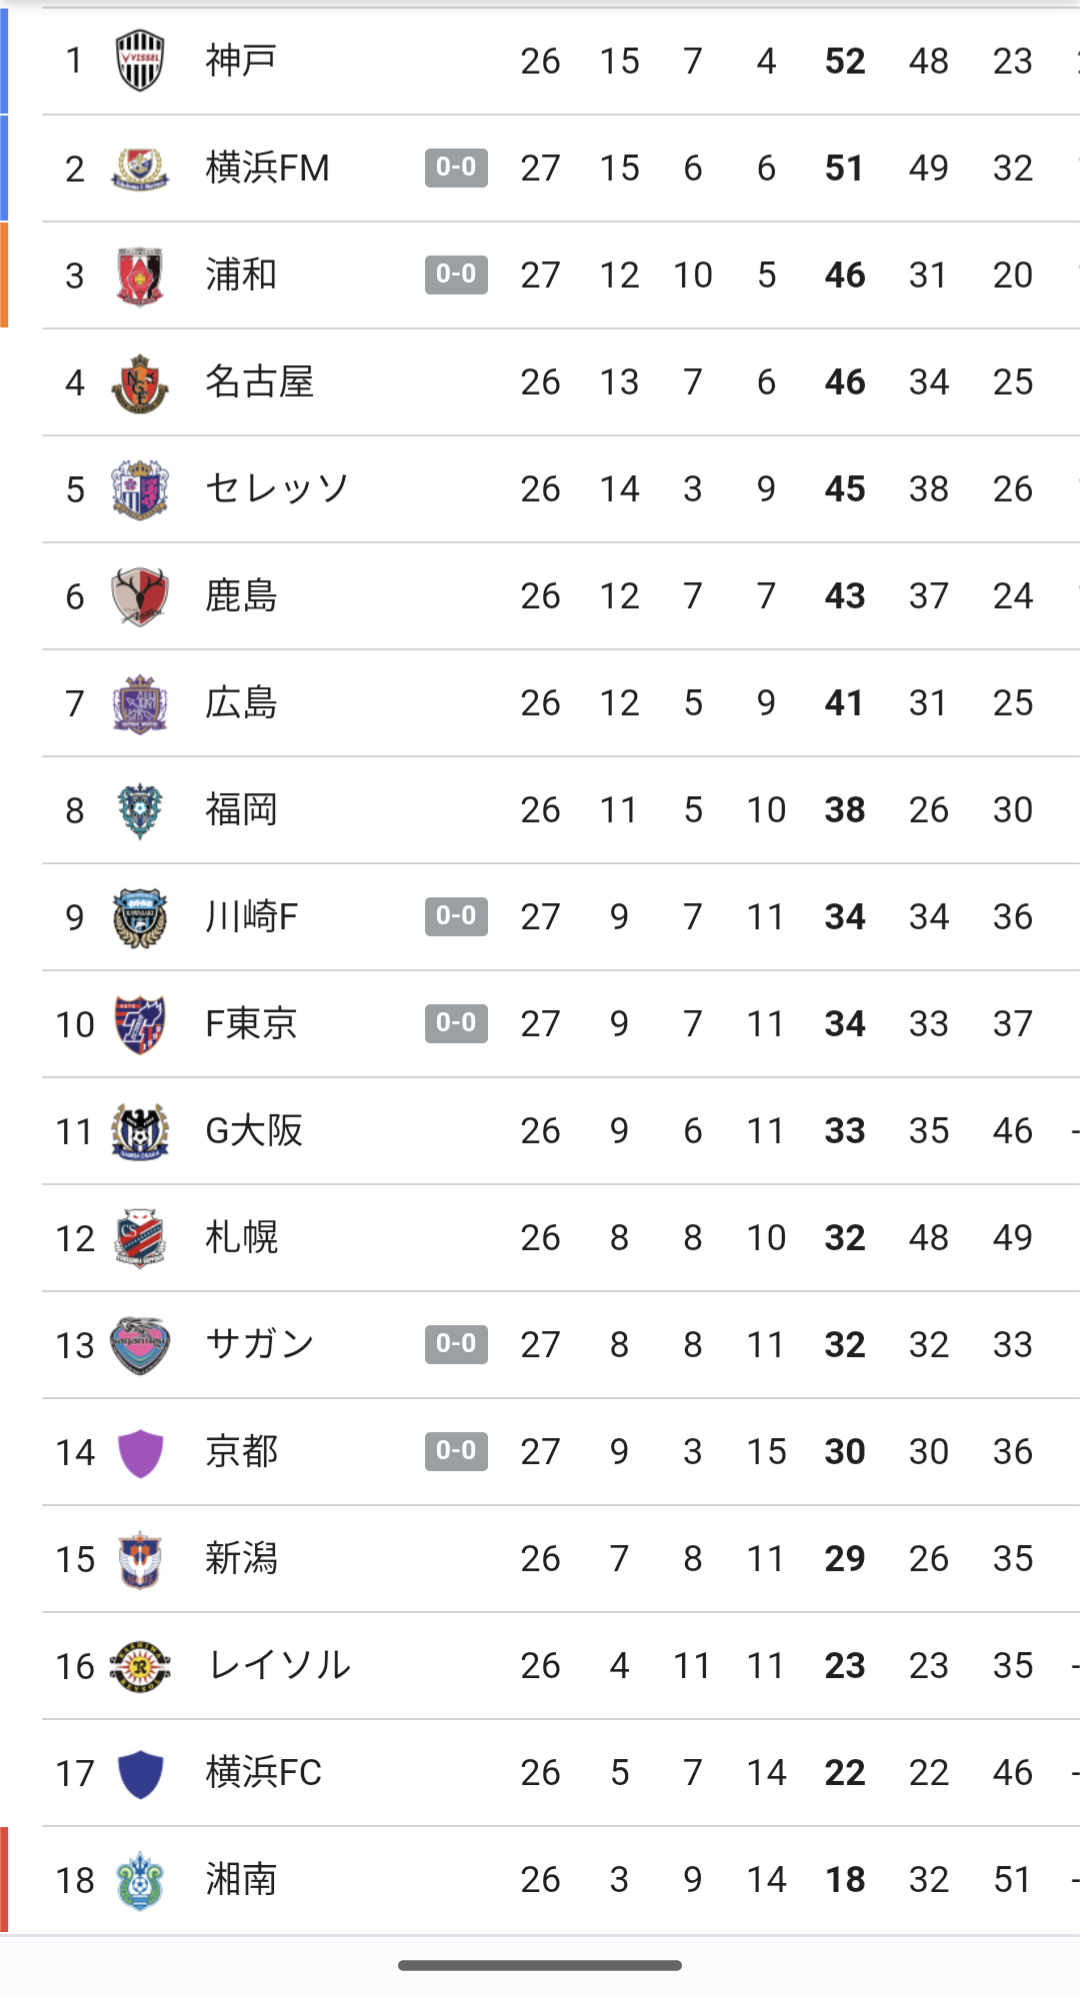
Task: Tap the Vissel Kobe club crest
Action: point(140,60)
